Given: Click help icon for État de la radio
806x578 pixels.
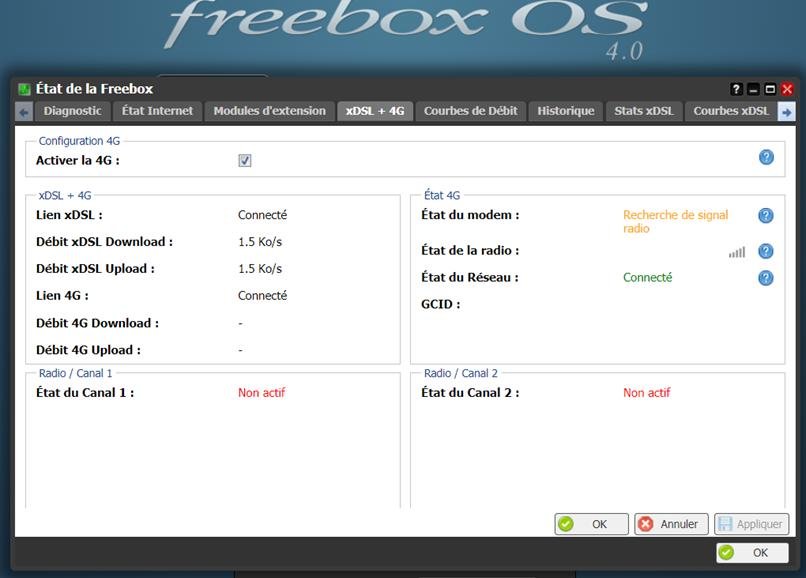Looking at the screenshot, I should pyautogui.click(x=766, y=251).
